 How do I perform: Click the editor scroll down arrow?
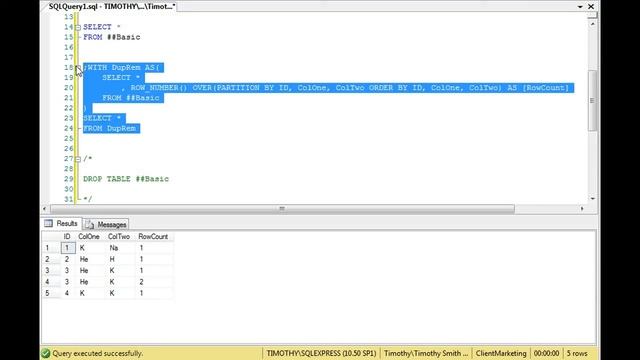coord(592,199)
